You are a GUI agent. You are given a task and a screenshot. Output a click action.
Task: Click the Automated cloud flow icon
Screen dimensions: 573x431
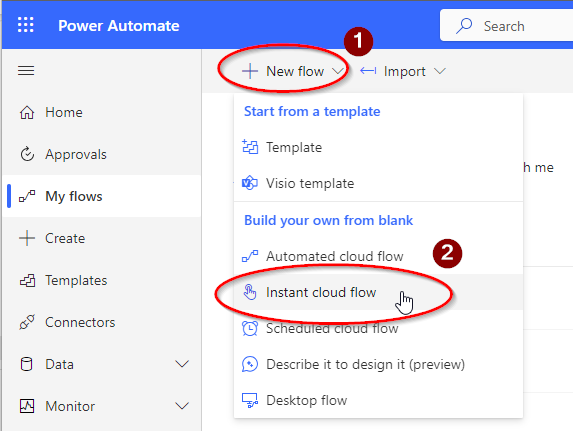coord(250,256)
